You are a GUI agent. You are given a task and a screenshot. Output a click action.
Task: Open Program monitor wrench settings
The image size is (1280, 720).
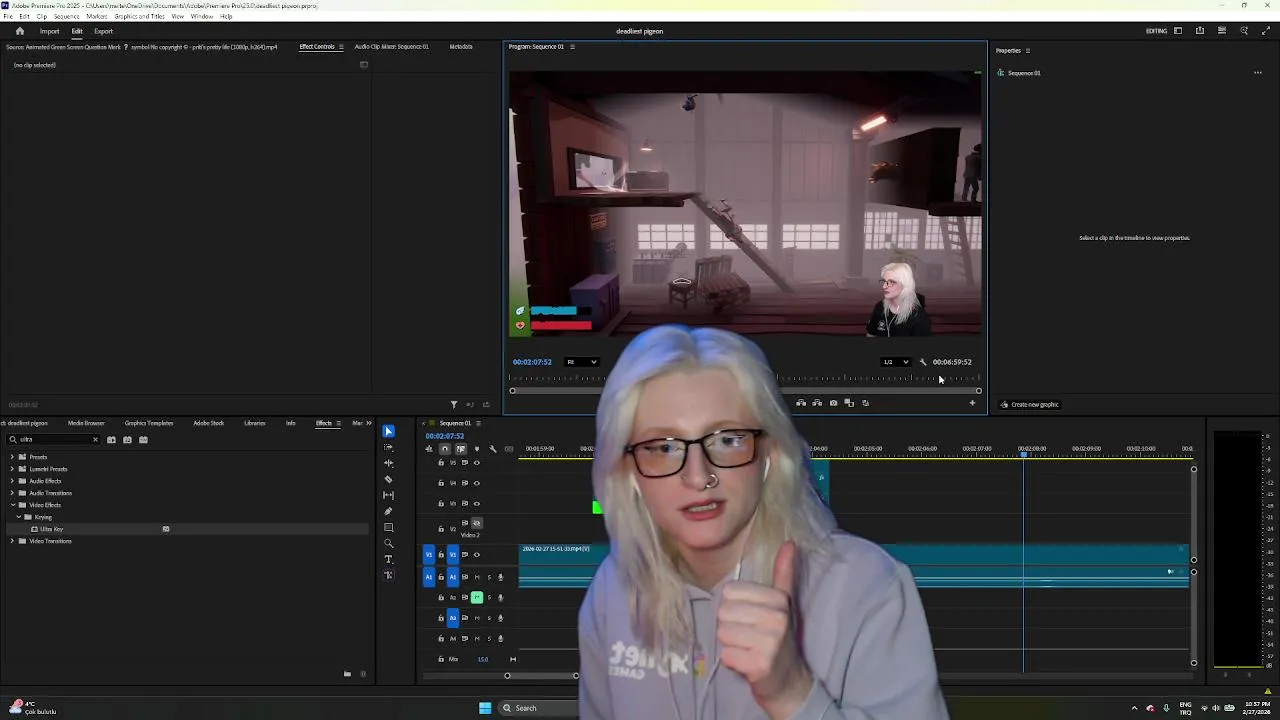pyautogui.click(x=922, y=362)
